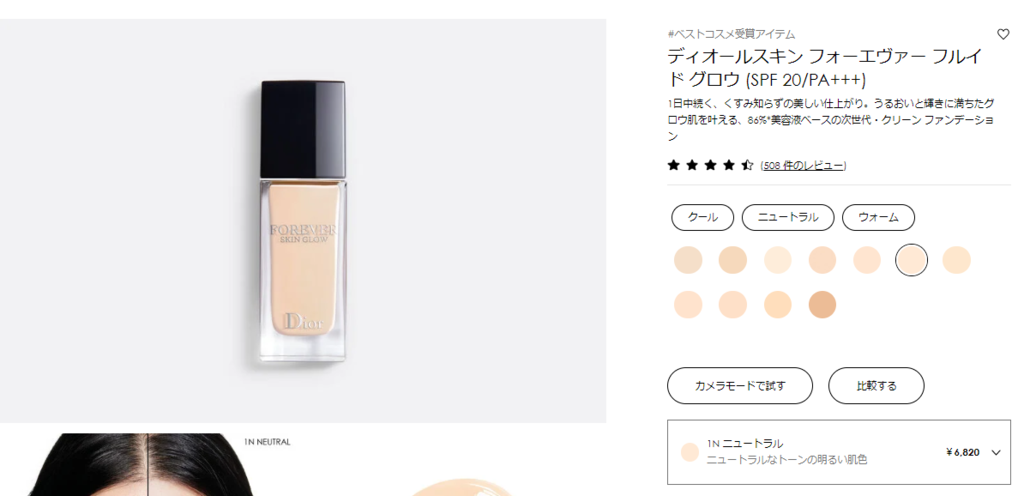The height and width of the screenshot is (496, 1024).
Task: Select the first swatch in the second row
Action: point(688,305)
